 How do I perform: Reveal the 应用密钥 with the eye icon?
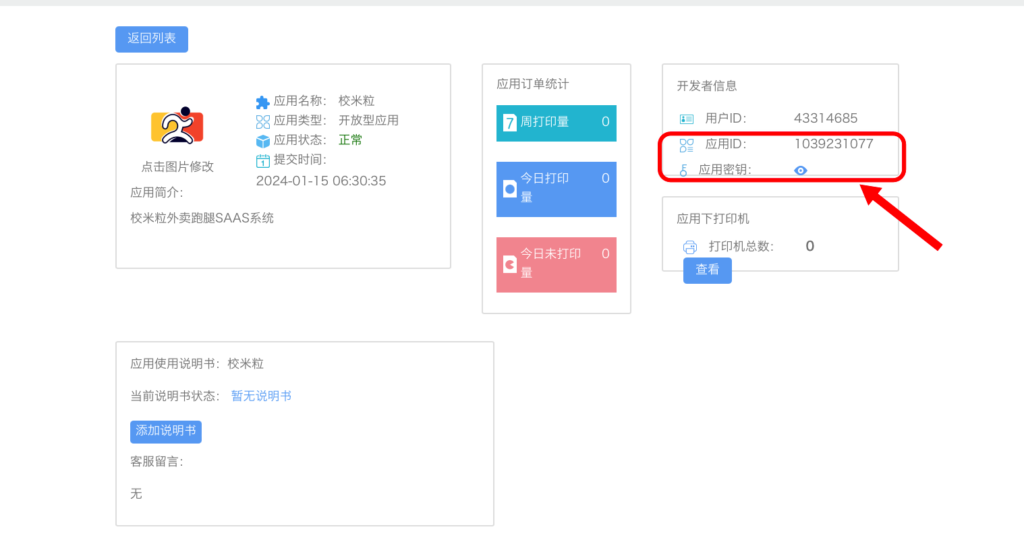point(801,170)
